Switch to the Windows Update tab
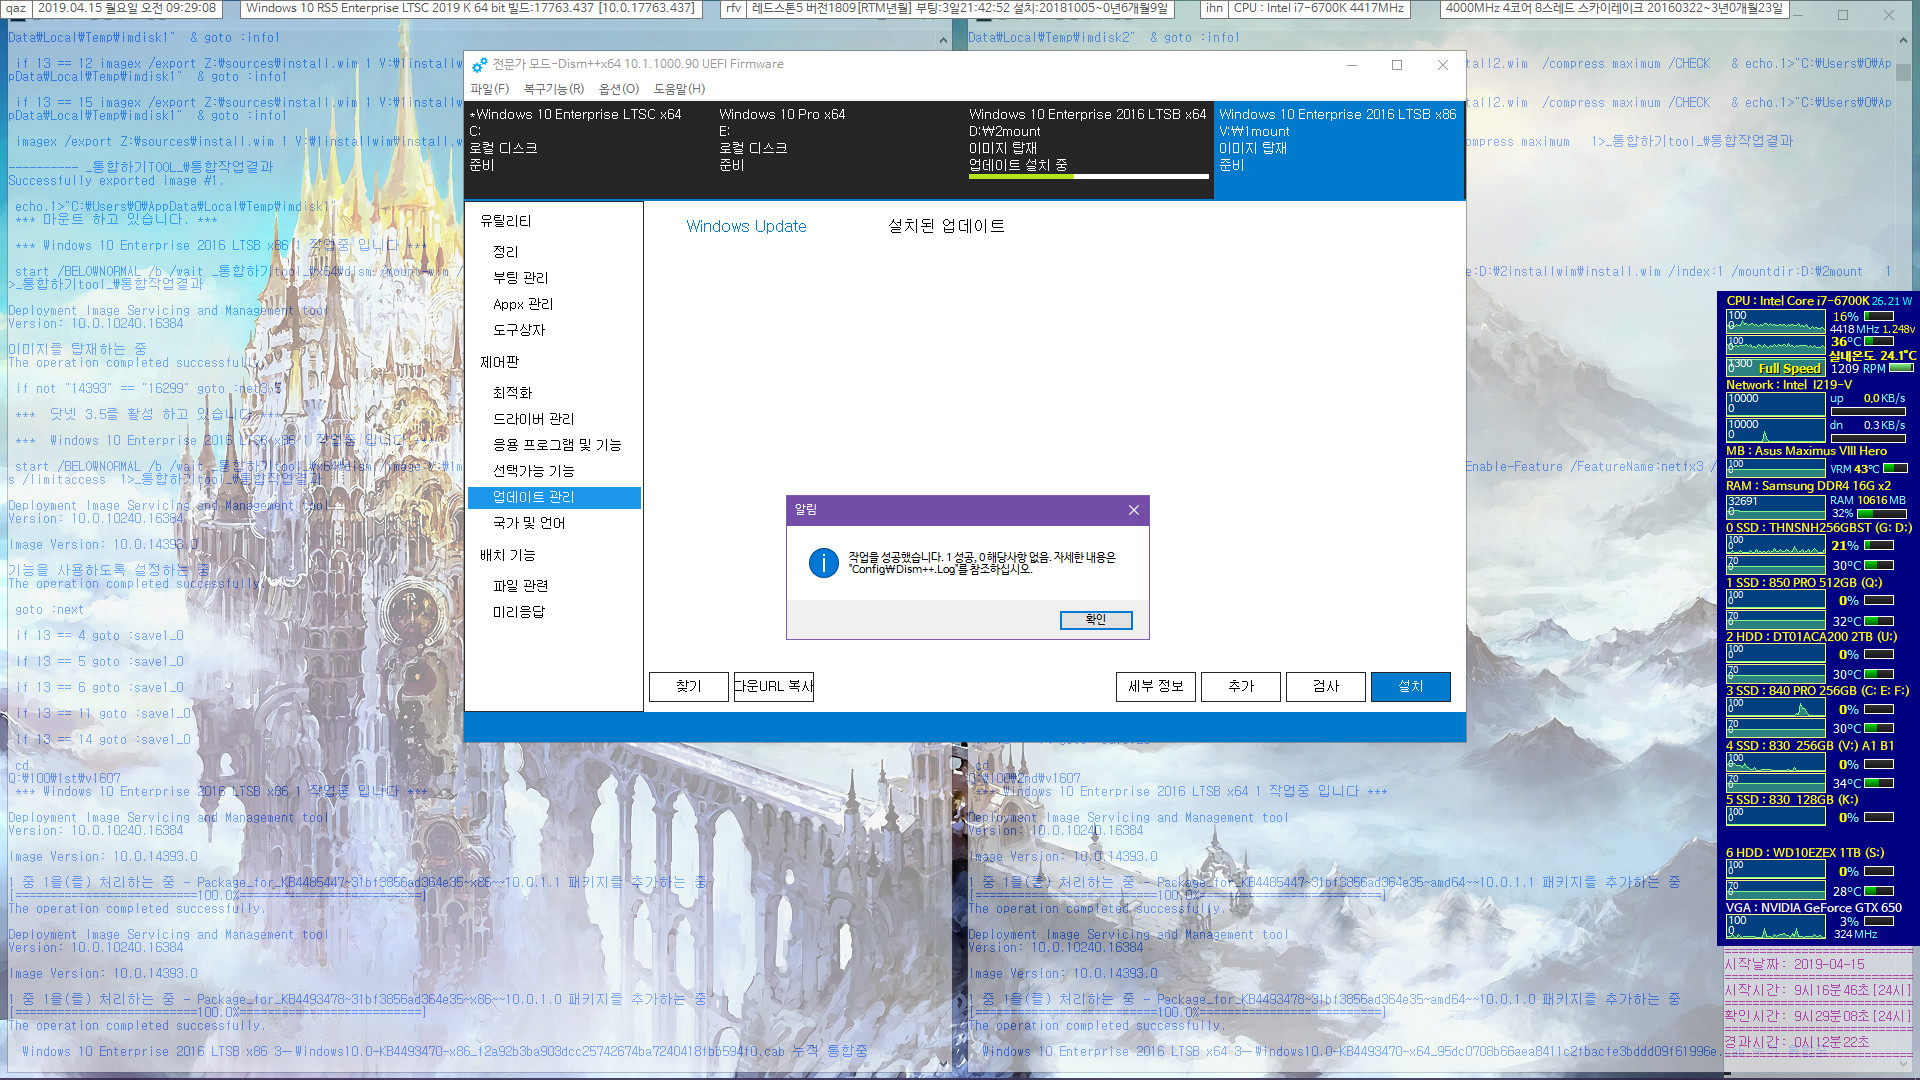The height and width of the screenshot is (1080, 1920). pos(746,227)
